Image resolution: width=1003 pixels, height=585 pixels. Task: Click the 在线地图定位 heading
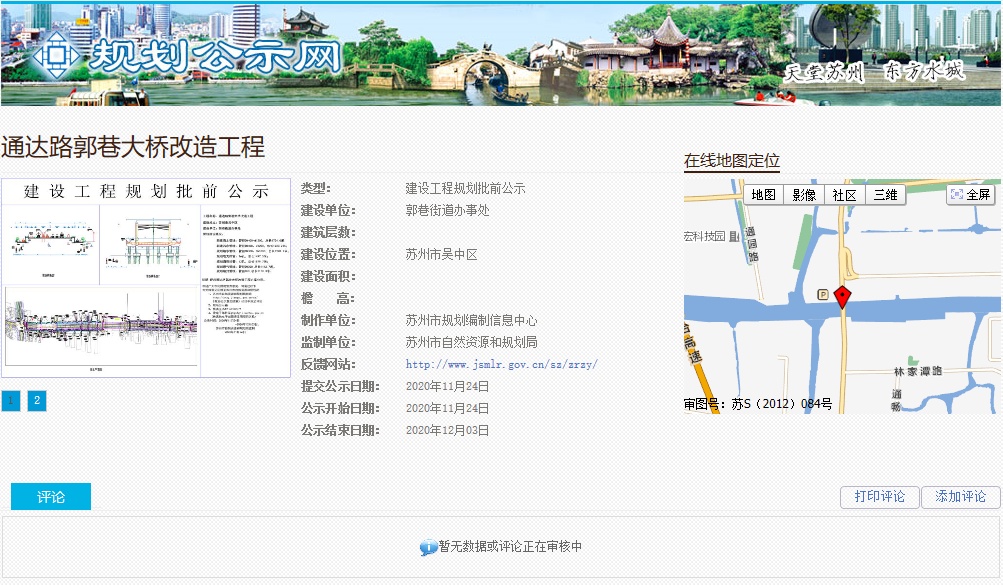click(x=731, y=161)
